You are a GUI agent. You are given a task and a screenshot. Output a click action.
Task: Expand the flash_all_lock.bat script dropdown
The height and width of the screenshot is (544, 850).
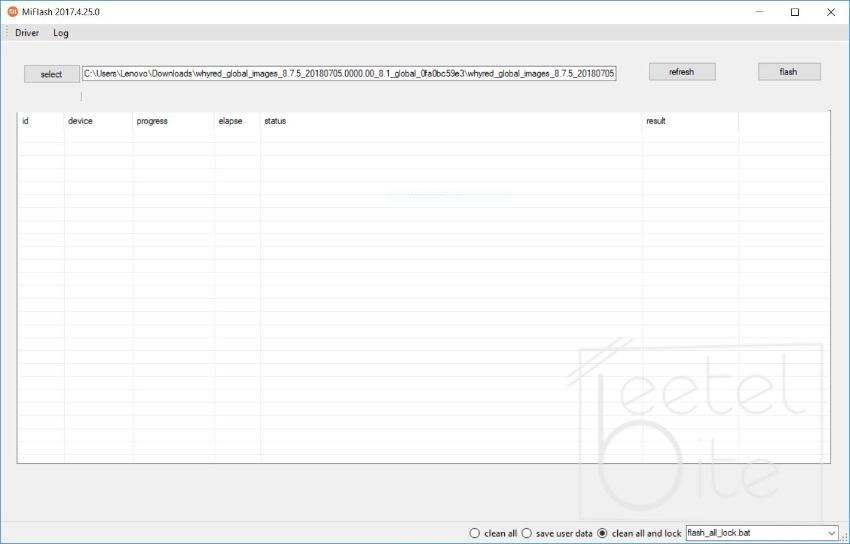[832, 533]
